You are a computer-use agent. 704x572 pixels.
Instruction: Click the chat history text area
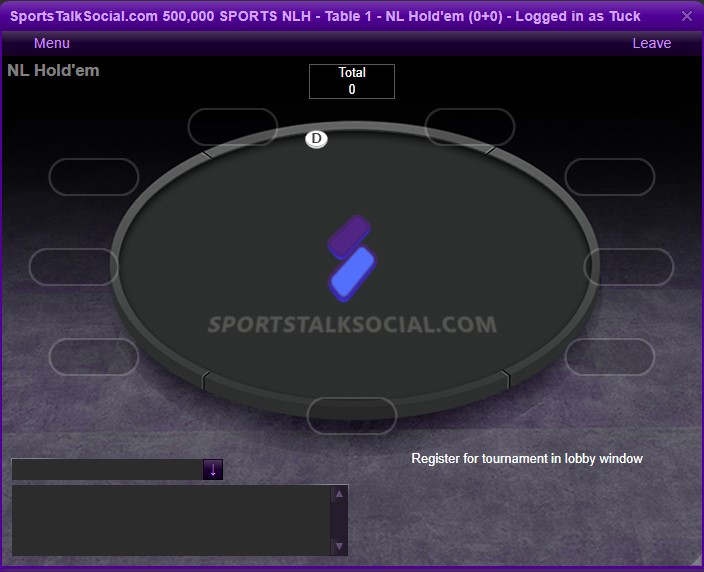(172, 520)
